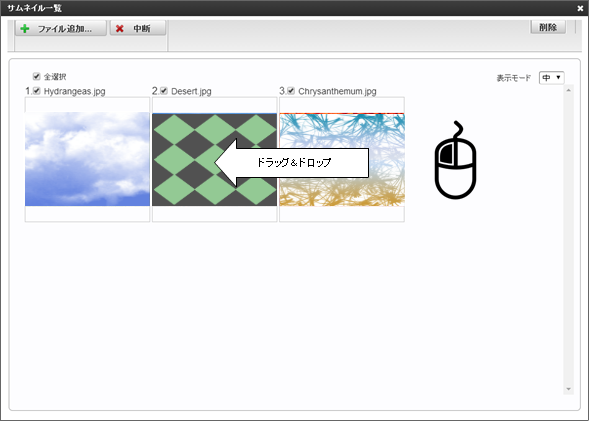Close the サムネイル一覧 dialog
Image resolution: width=589 pixels, height=421 pixels.
click(x=580, y=8)
